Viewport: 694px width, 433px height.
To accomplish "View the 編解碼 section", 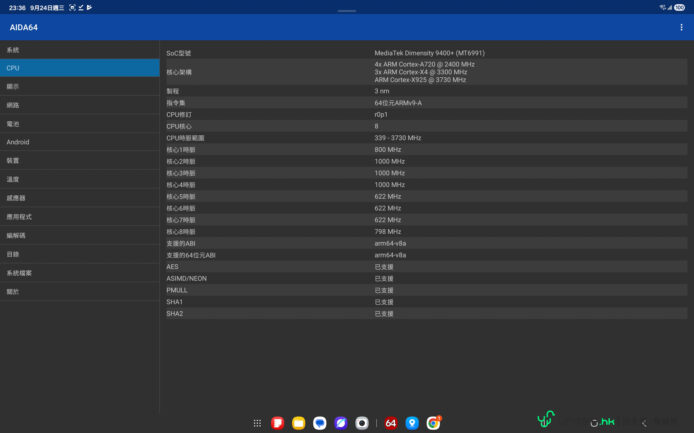I will click(80, 235).
